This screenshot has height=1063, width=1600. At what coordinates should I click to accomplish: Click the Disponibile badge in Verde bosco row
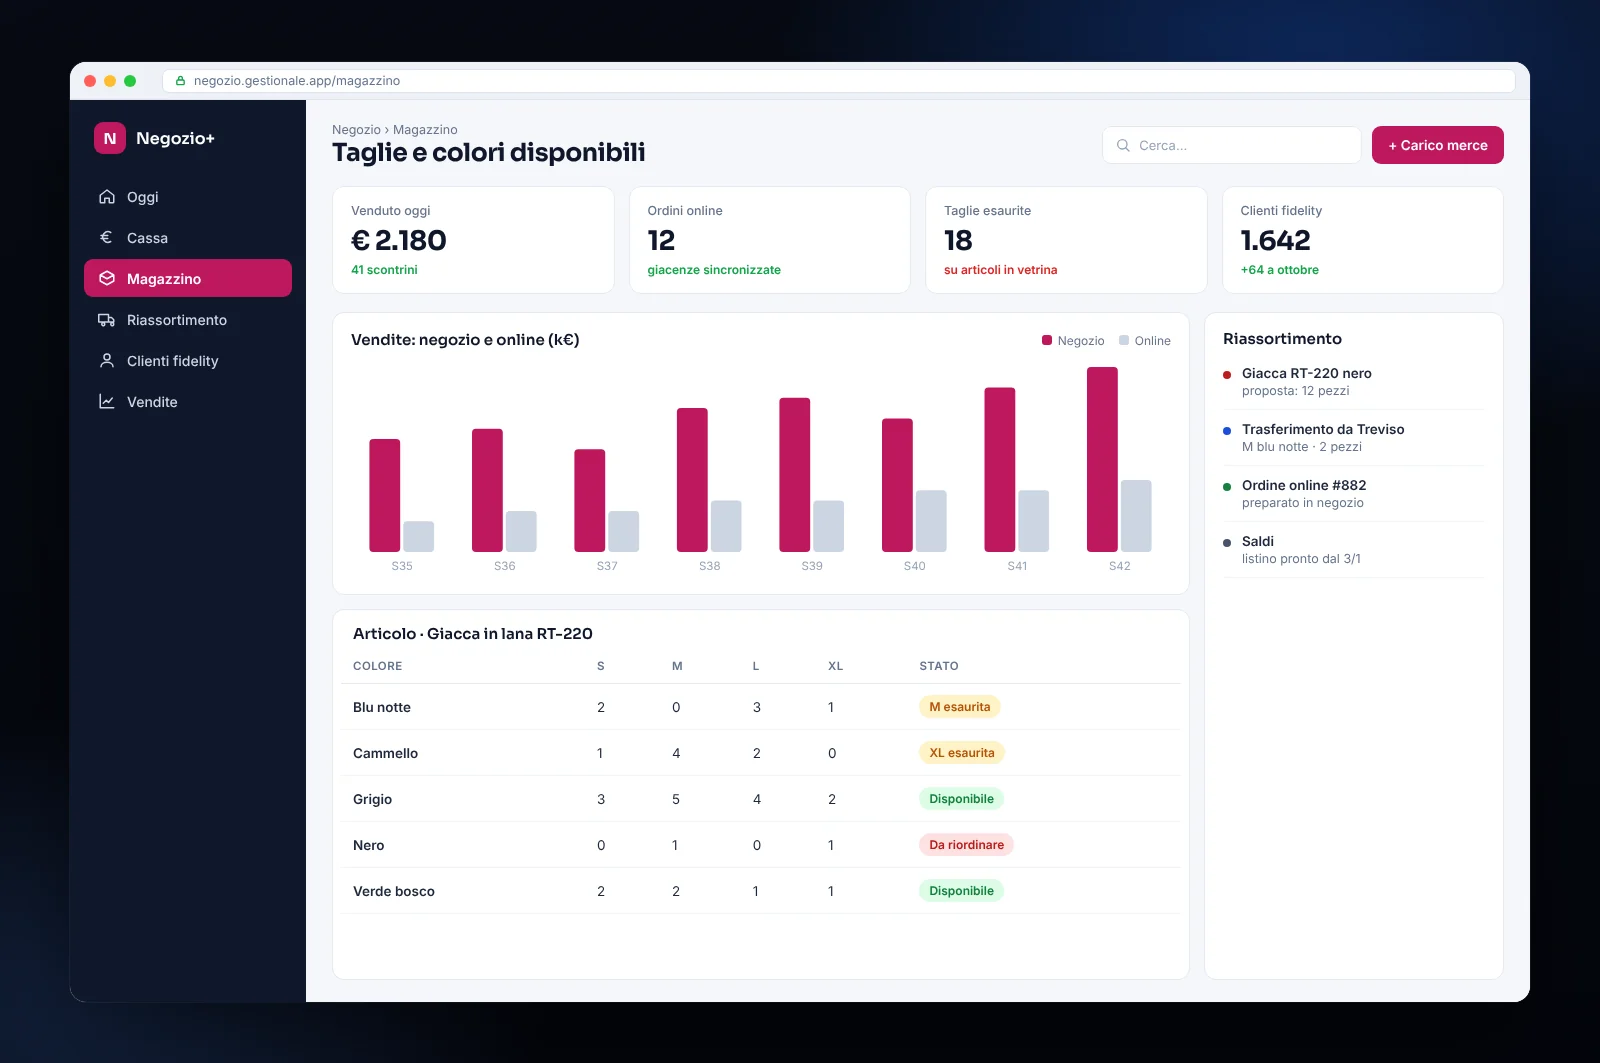(x=961, y=891)
